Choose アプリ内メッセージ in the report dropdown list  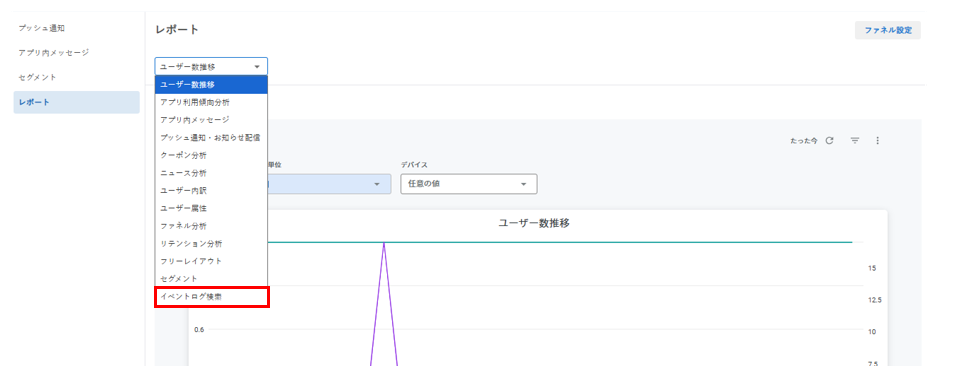click(211, 120)
